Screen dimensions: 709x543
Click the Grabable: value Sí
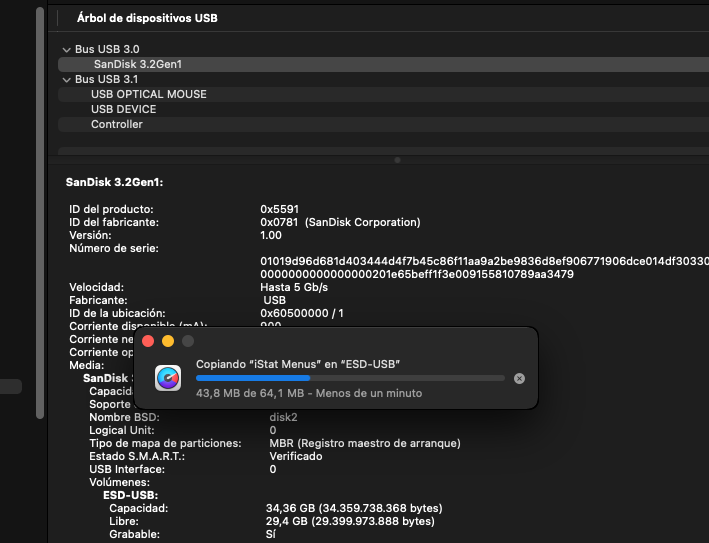click(x=271, y=535)
